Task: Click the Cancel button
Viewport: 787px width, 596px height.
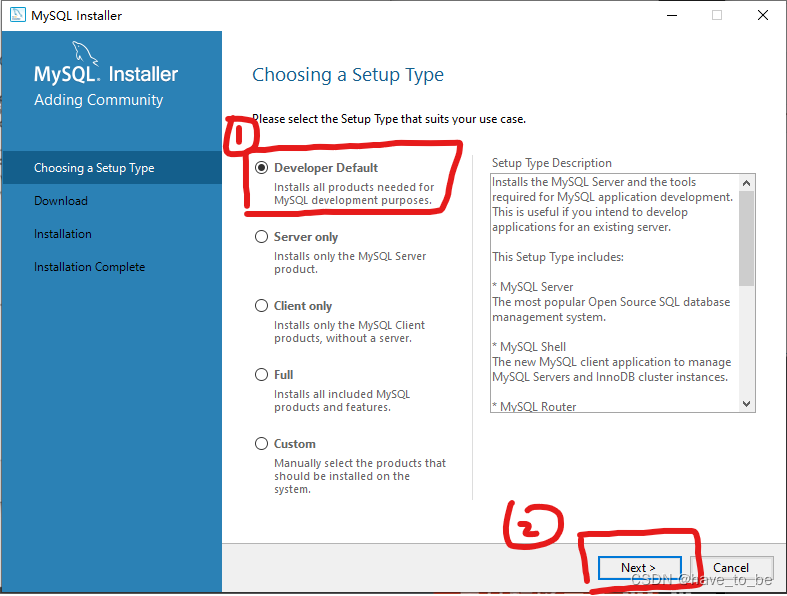Action: pos(731,568)
